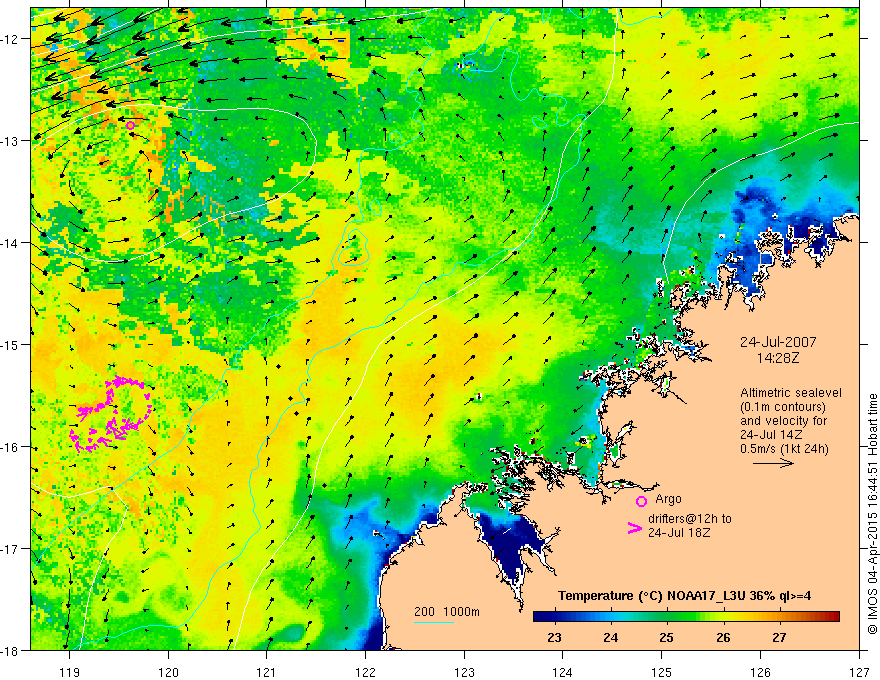Click the IMOS copyright timestamp text
Viewport: 880px width, 680px height.
(x=872, y=514)
